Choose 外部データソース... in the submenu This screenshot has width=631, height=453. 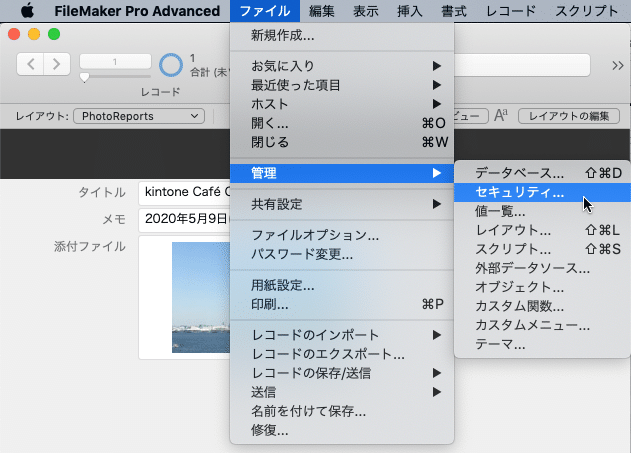click(x=542, y=268)
